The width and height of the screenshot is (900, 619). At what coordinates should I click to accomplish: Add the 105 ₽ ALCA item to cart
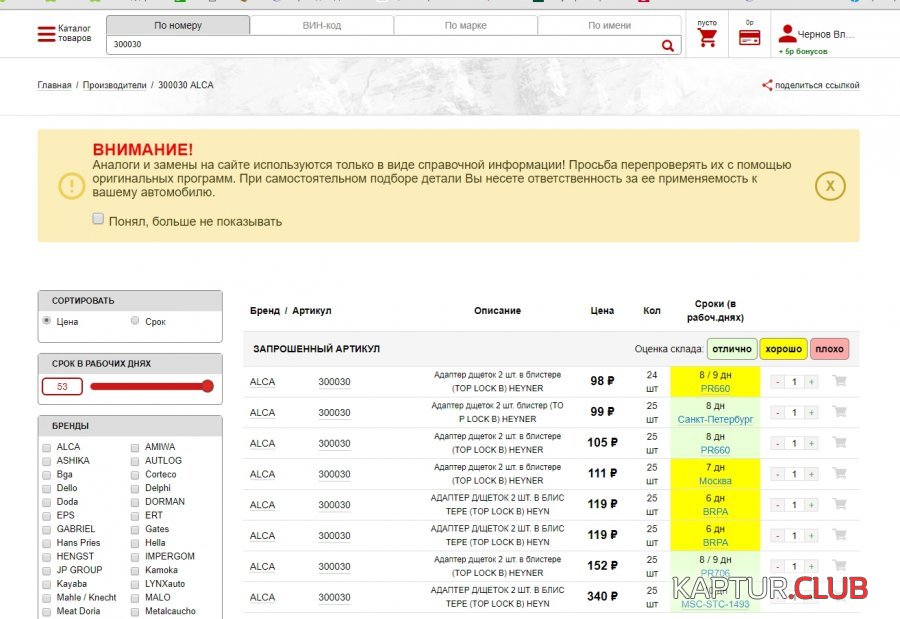tap(839, 442)
